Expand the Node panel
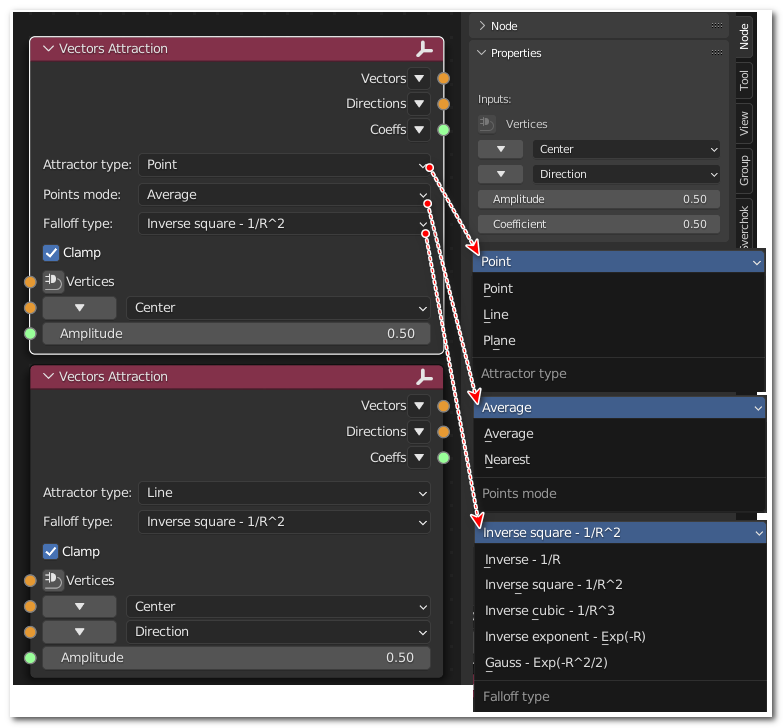The height and width of the screenshot is (728, 783). 482,25
